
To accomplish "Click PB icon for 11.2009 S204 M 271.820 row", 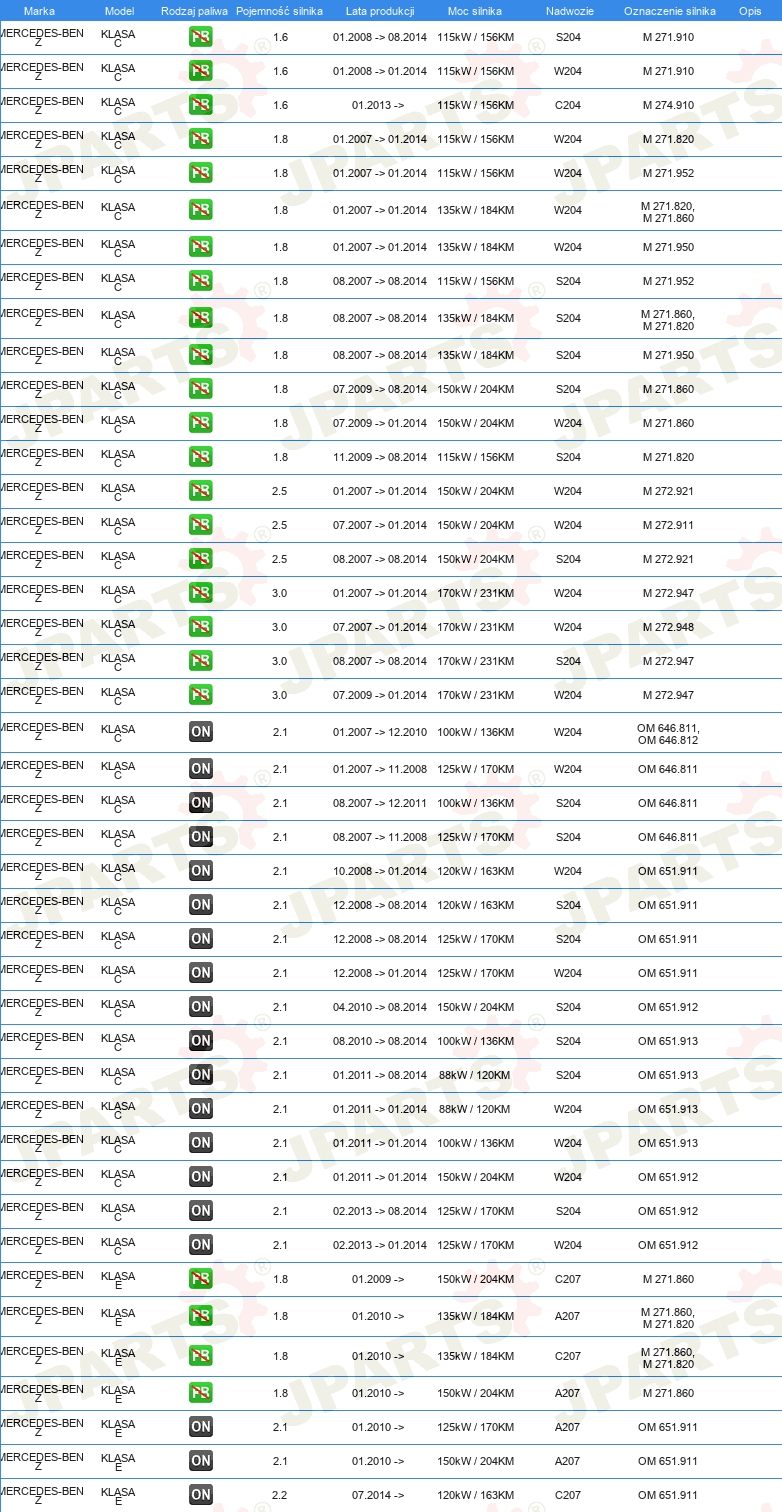I will click(201, 457).
